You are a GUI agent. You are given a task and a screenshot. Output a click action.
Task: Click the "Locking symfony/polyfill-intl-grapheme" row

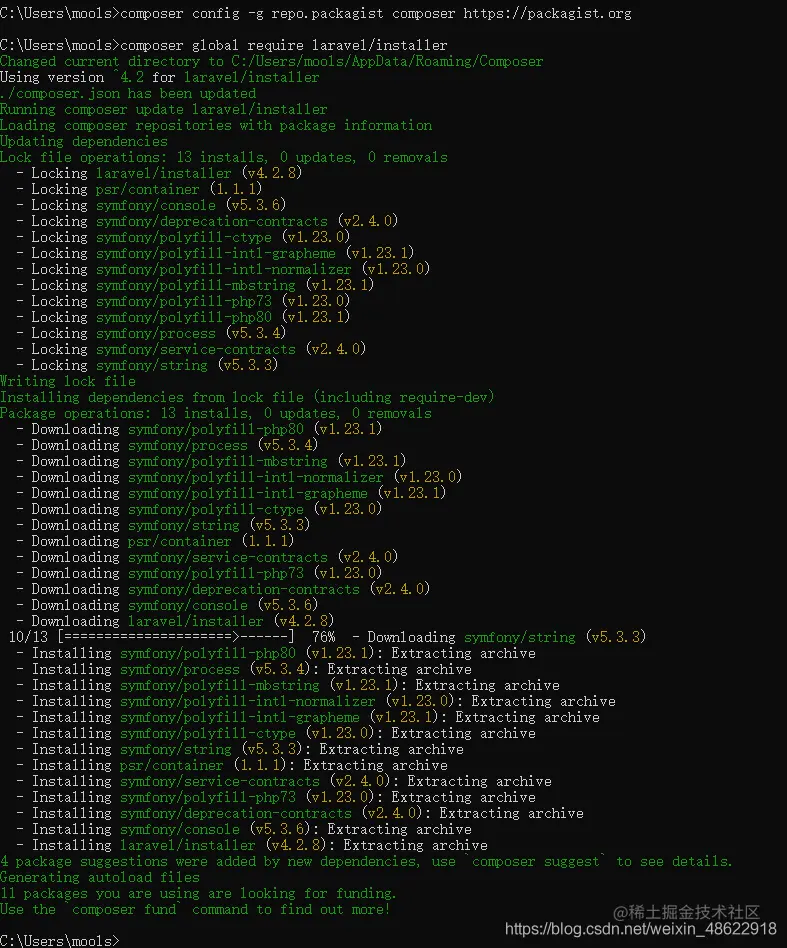pos(215,253)
